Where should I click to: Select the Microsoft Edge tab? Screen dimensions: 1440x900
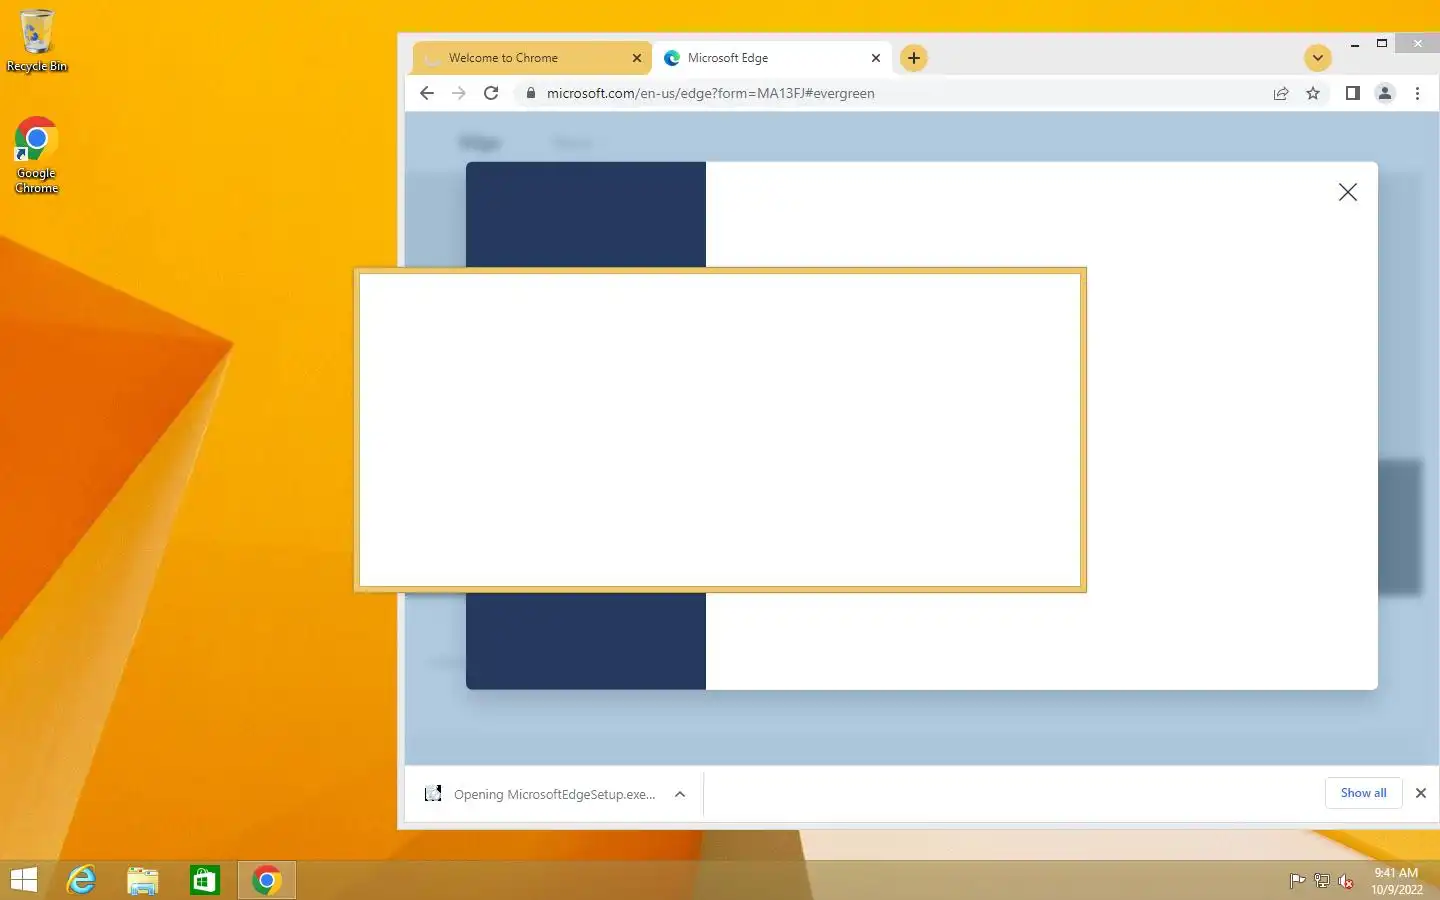click(771, 58)
